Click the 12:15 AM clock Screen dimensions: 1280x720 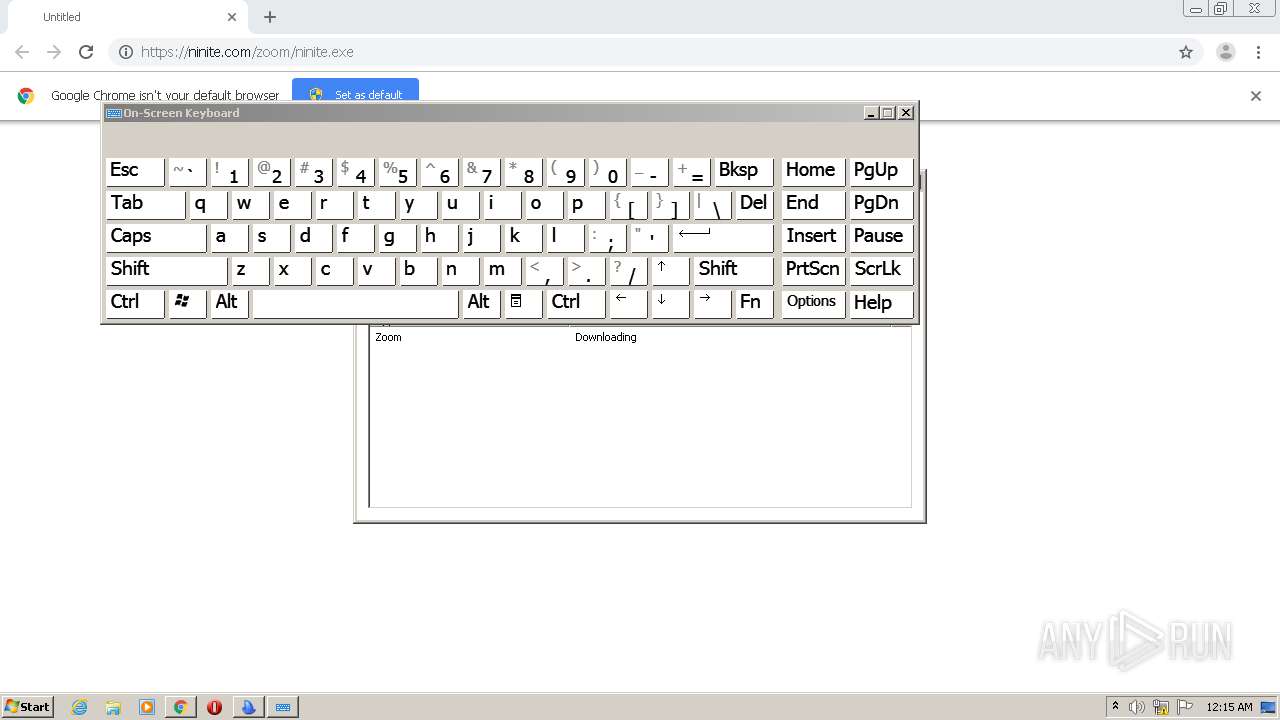pyautogui.click(x=1229, y=707)
